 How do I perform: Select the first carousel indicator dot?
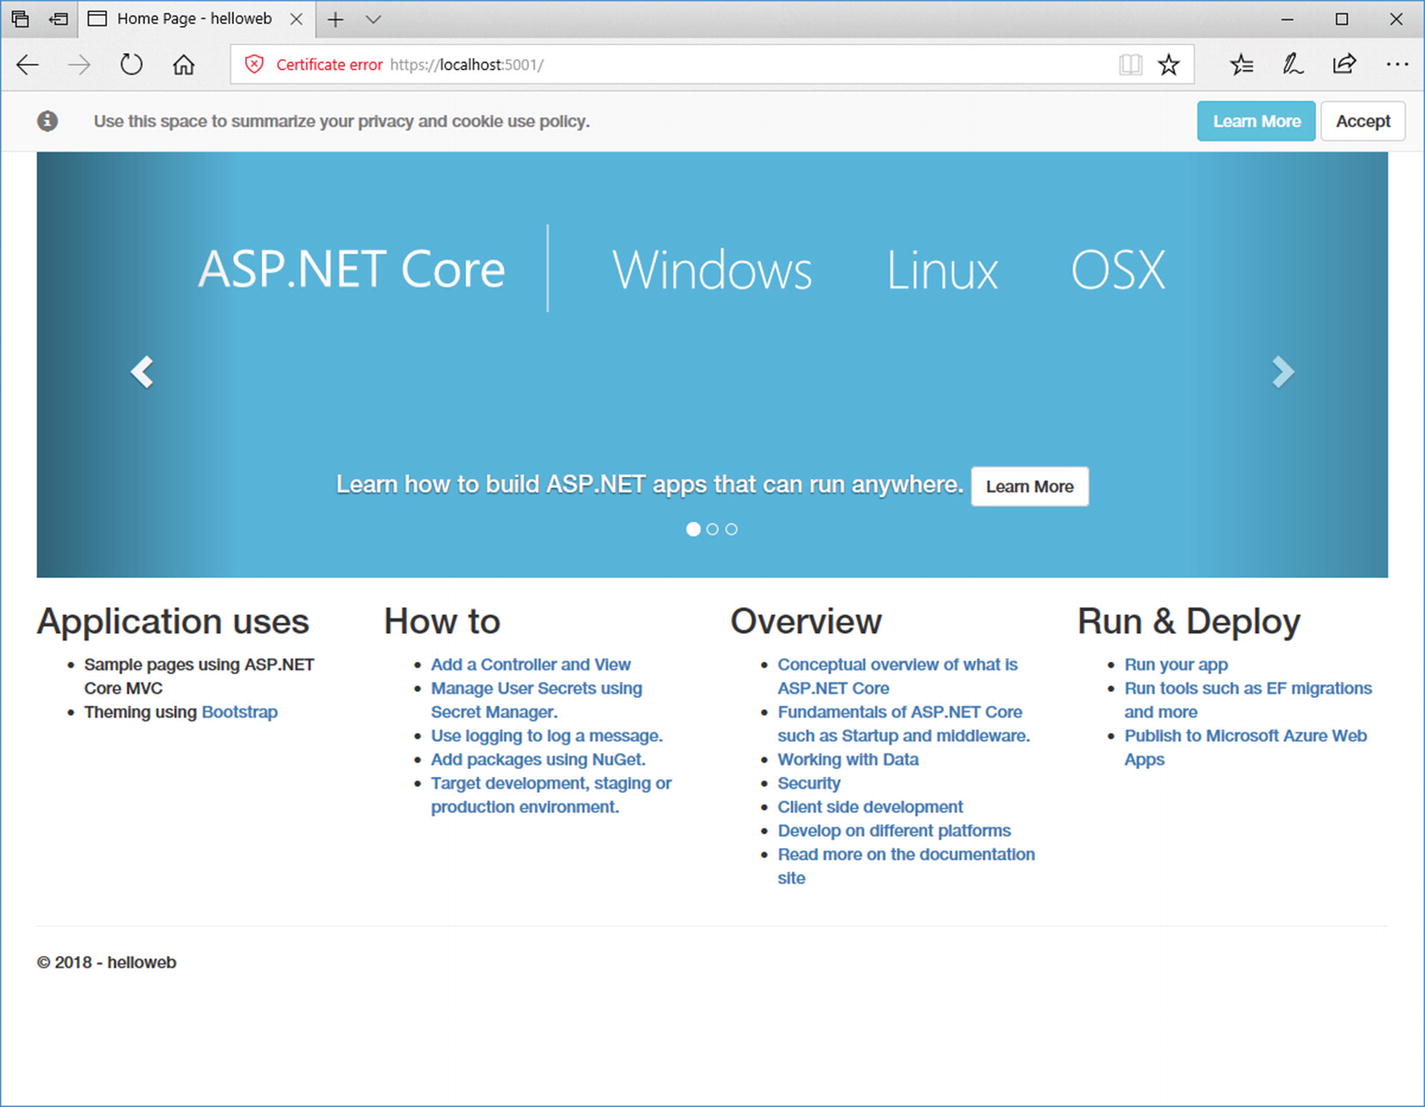pyautogui.click(x=693, y=529)
